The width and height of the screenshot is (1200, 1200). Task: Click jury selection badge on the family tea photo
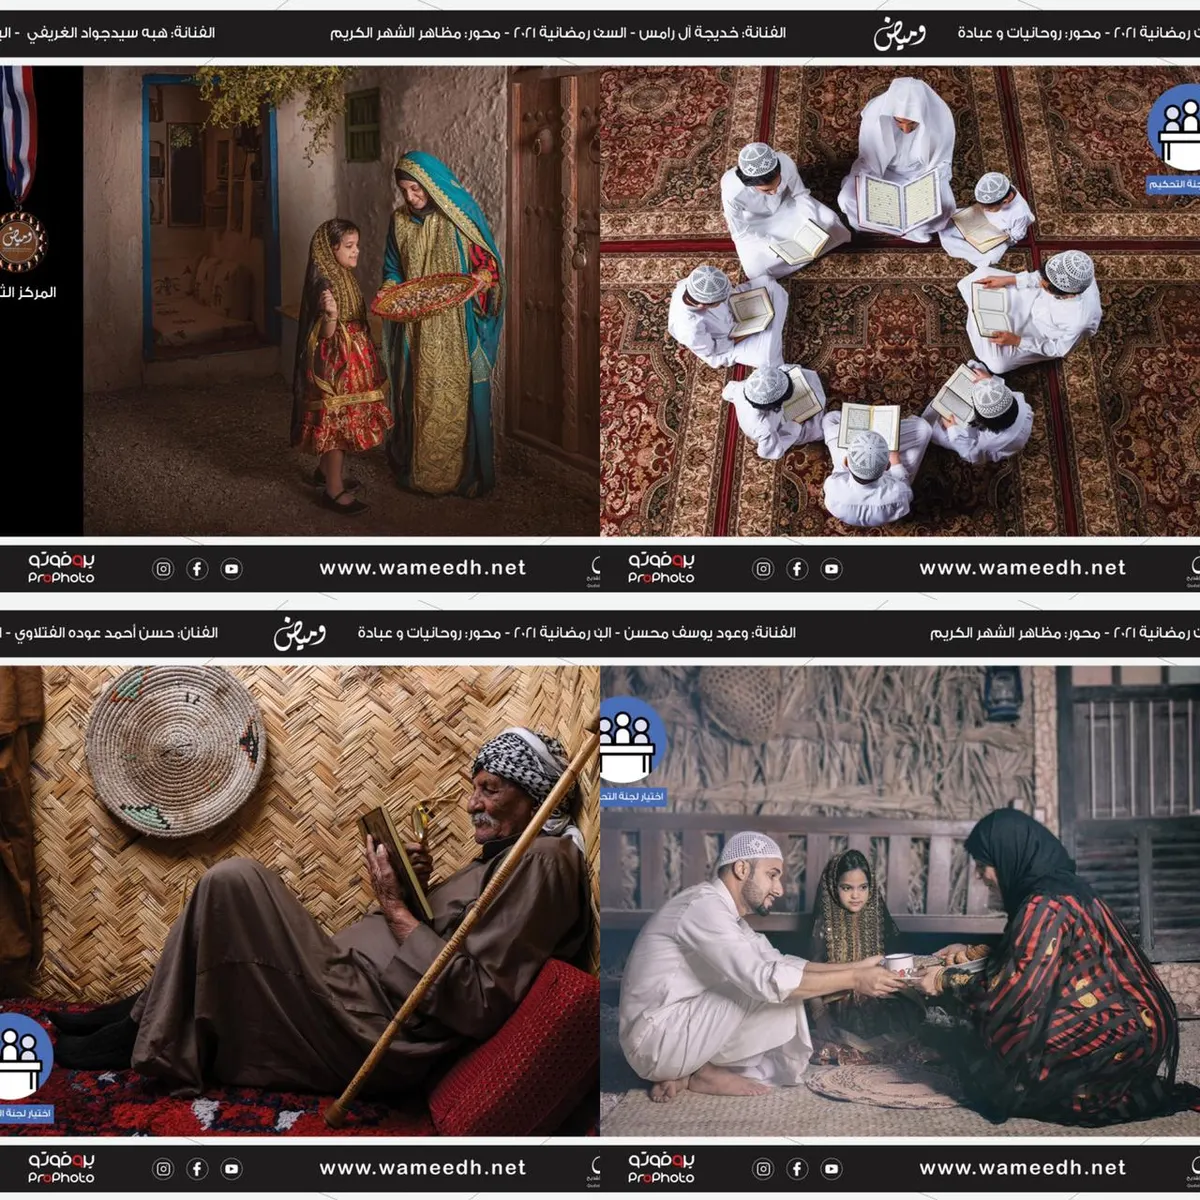(633, 751)
